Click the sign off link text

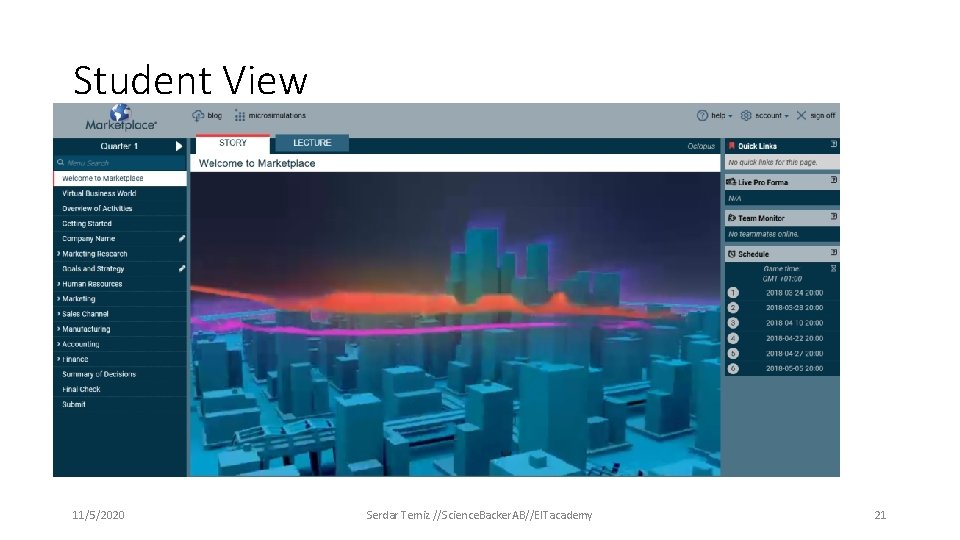point(822,115)
